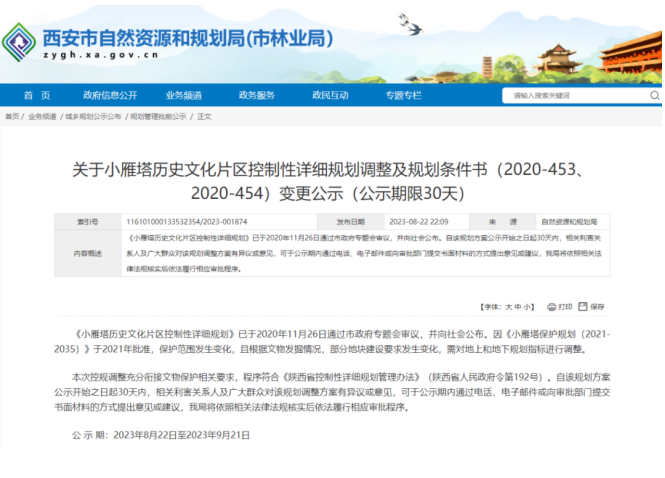Click 首页 breadcrumb link
The height and width of the screenshot is (478, 665).
(13, 116)
